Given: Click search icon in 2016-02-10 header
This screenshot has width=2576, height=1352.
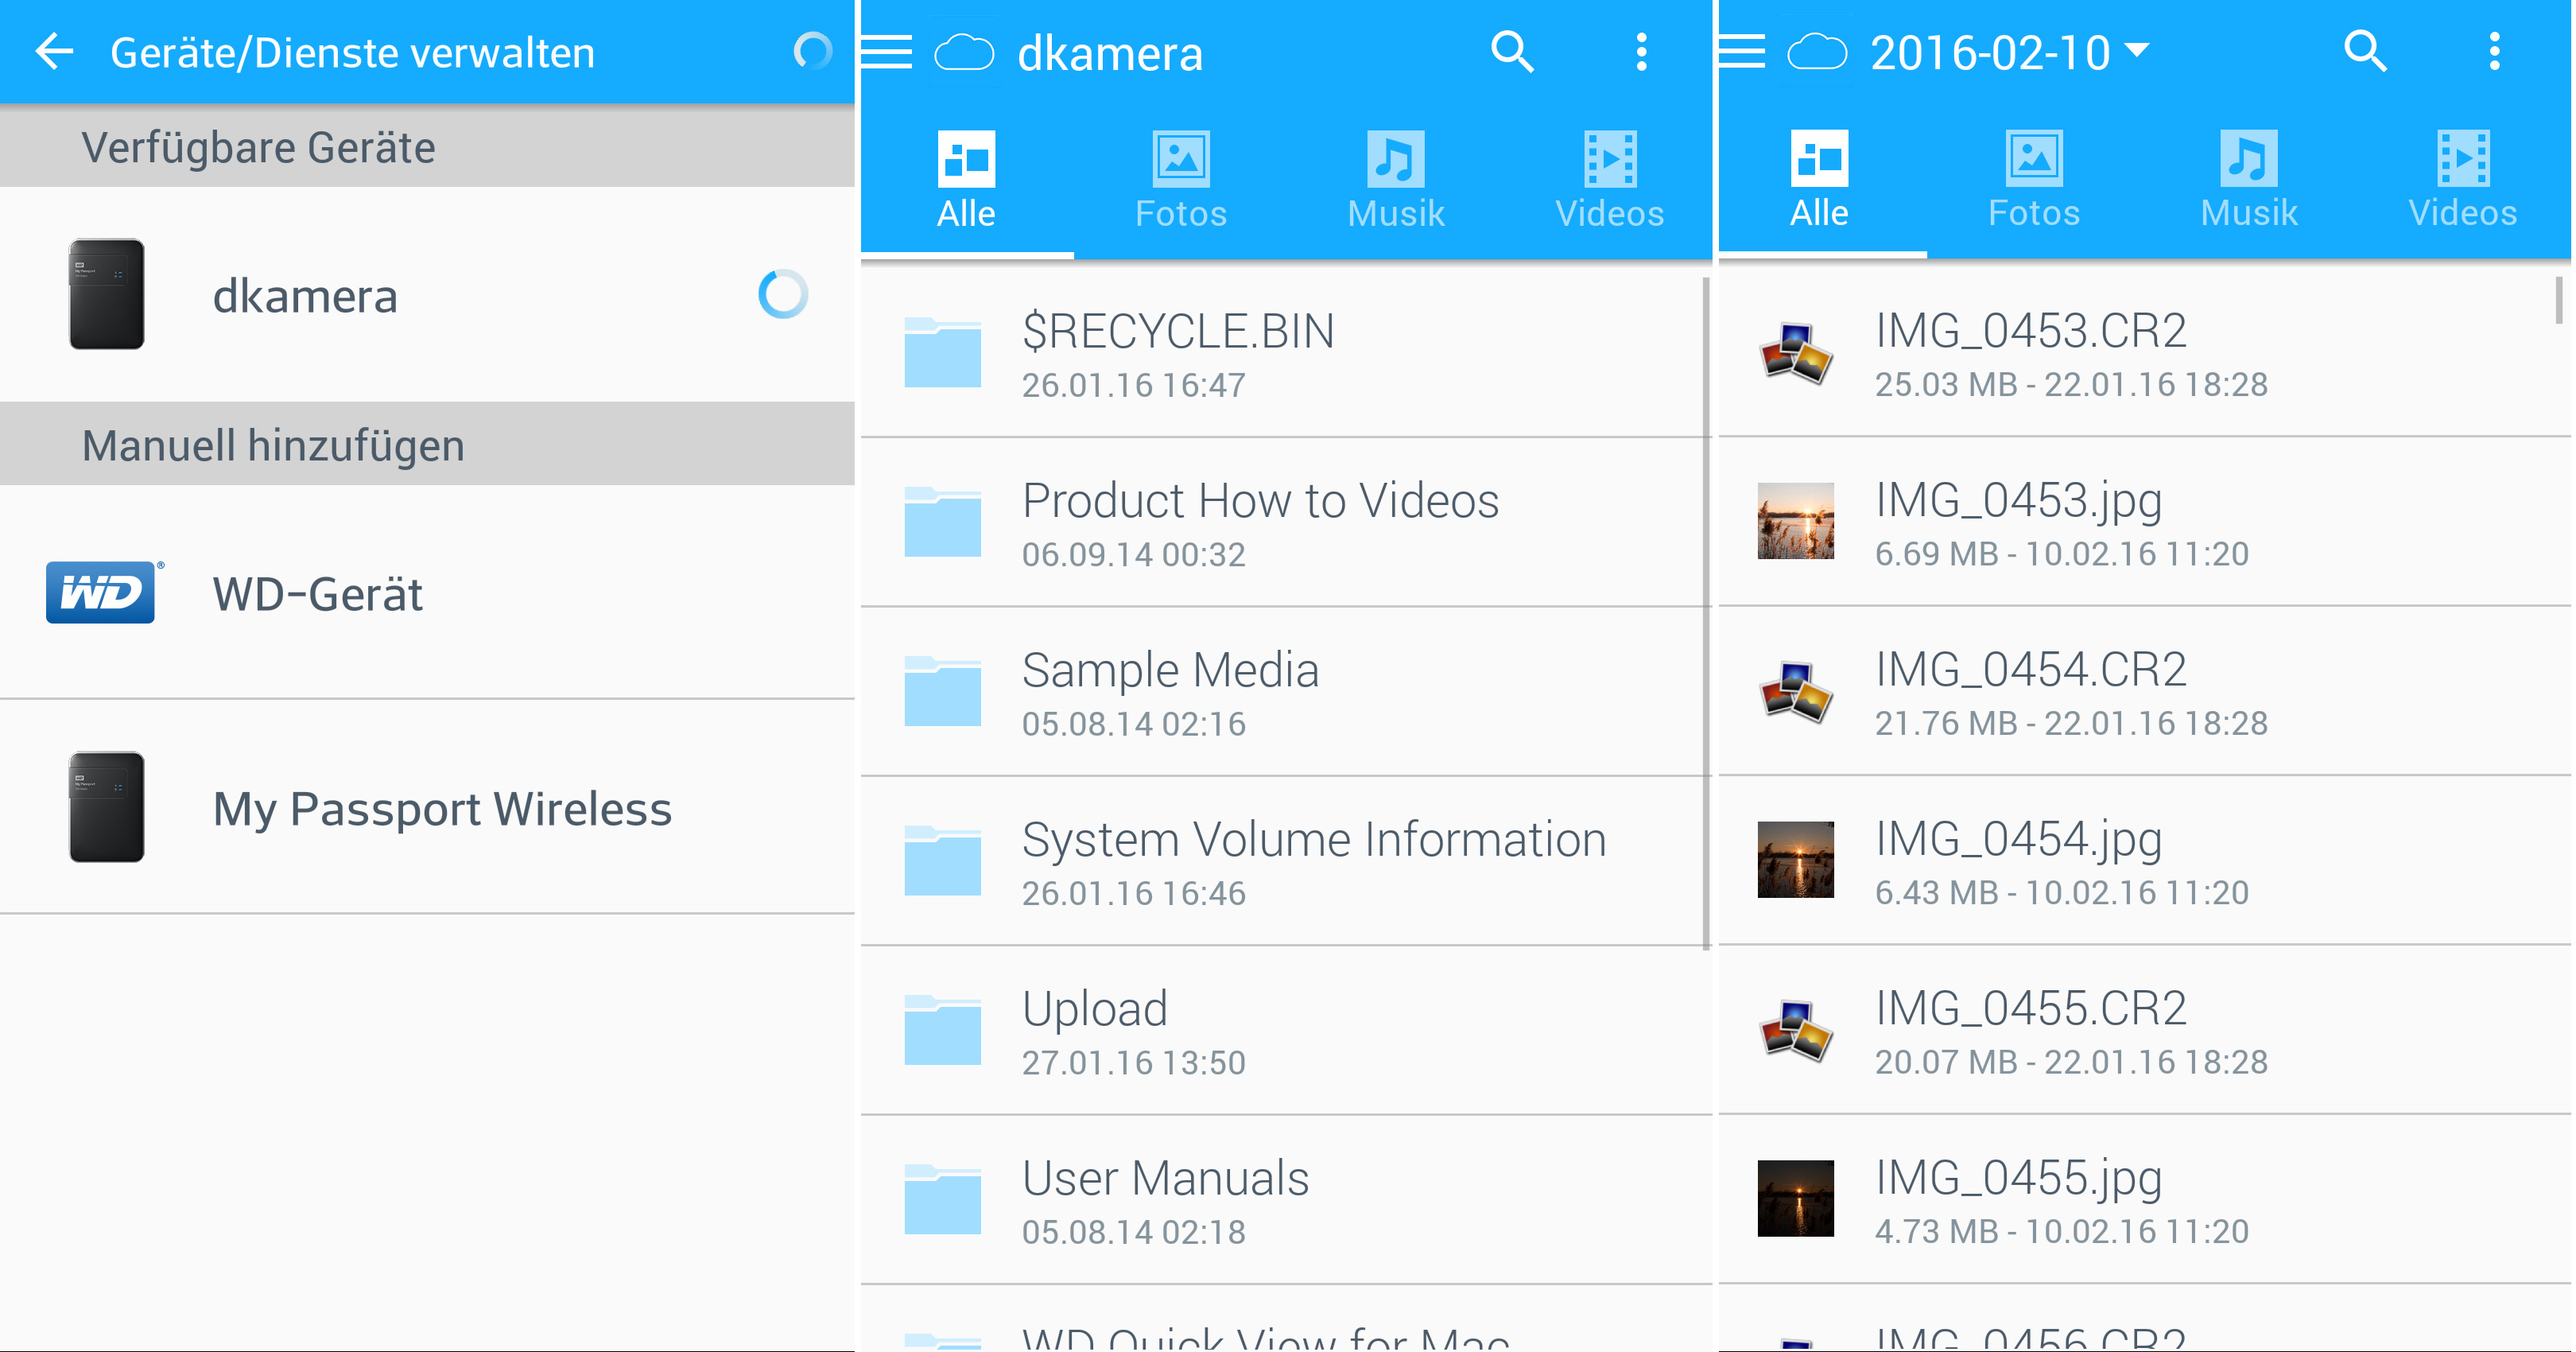Looking at the screenshot, I should click(2365, 52).
